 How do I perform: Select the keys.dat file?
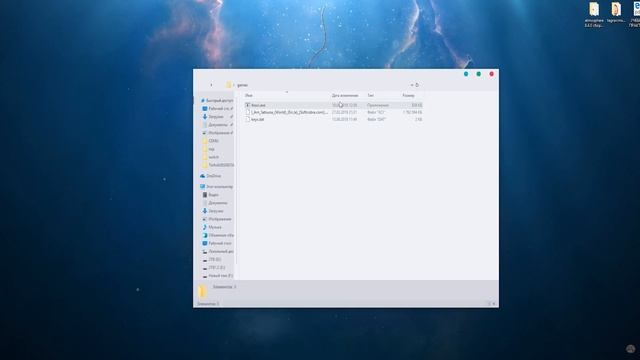(x=333, y=119)
